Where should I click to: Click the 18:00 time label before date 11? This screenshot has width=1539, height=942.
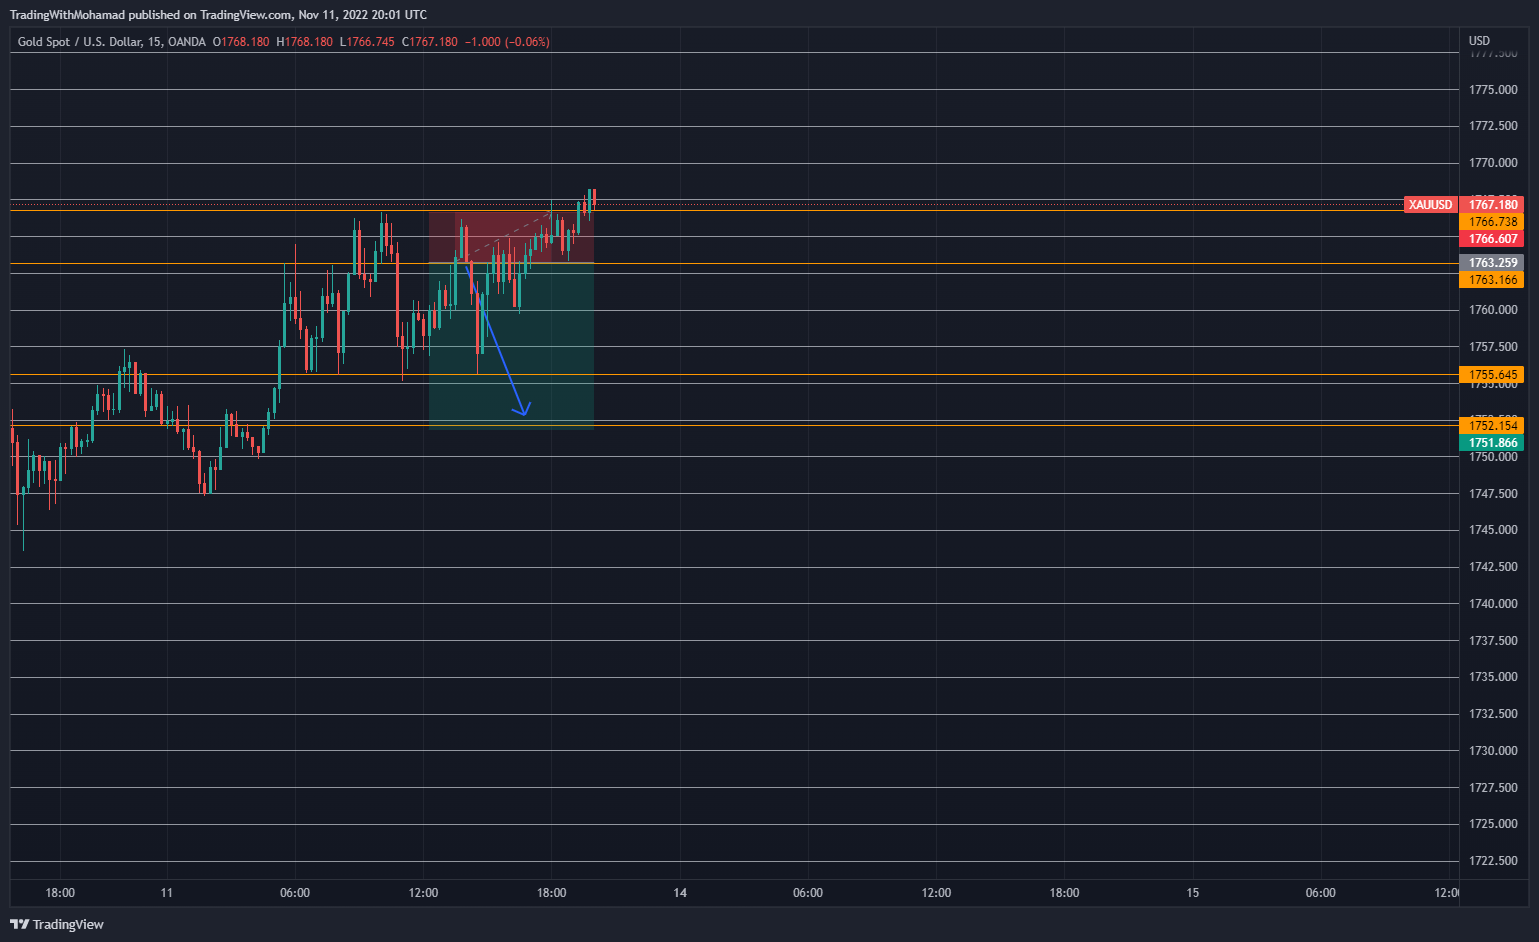pos(60,893)
